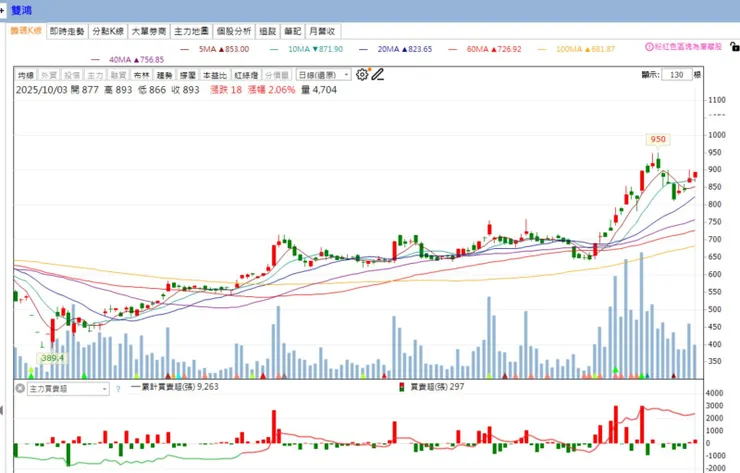Toggle 投信 overlay button
The image size is (740, 473).
click(72, 75)
